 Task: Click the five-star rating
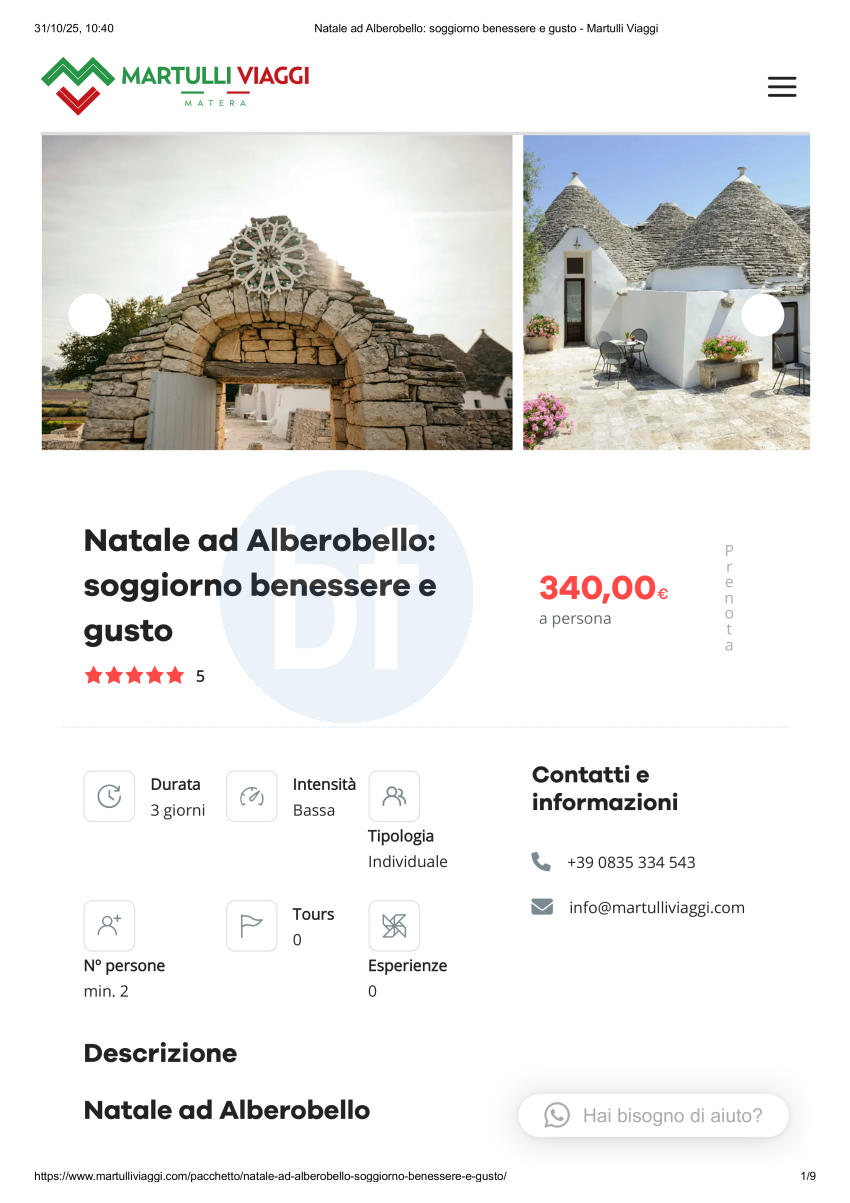click(x=135, y=675)
